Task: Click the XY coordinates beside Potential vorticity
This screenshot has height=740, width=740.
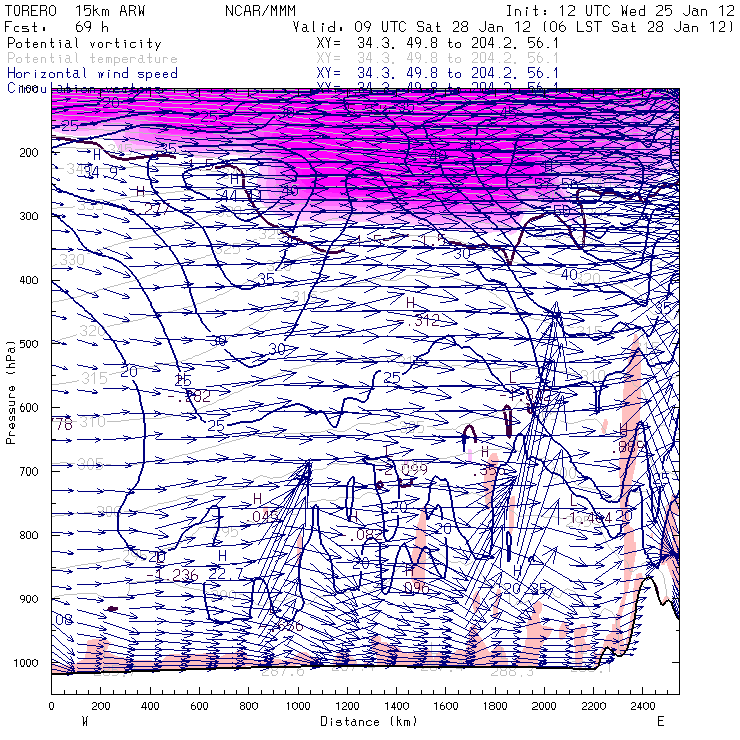Action: [437, 43]
